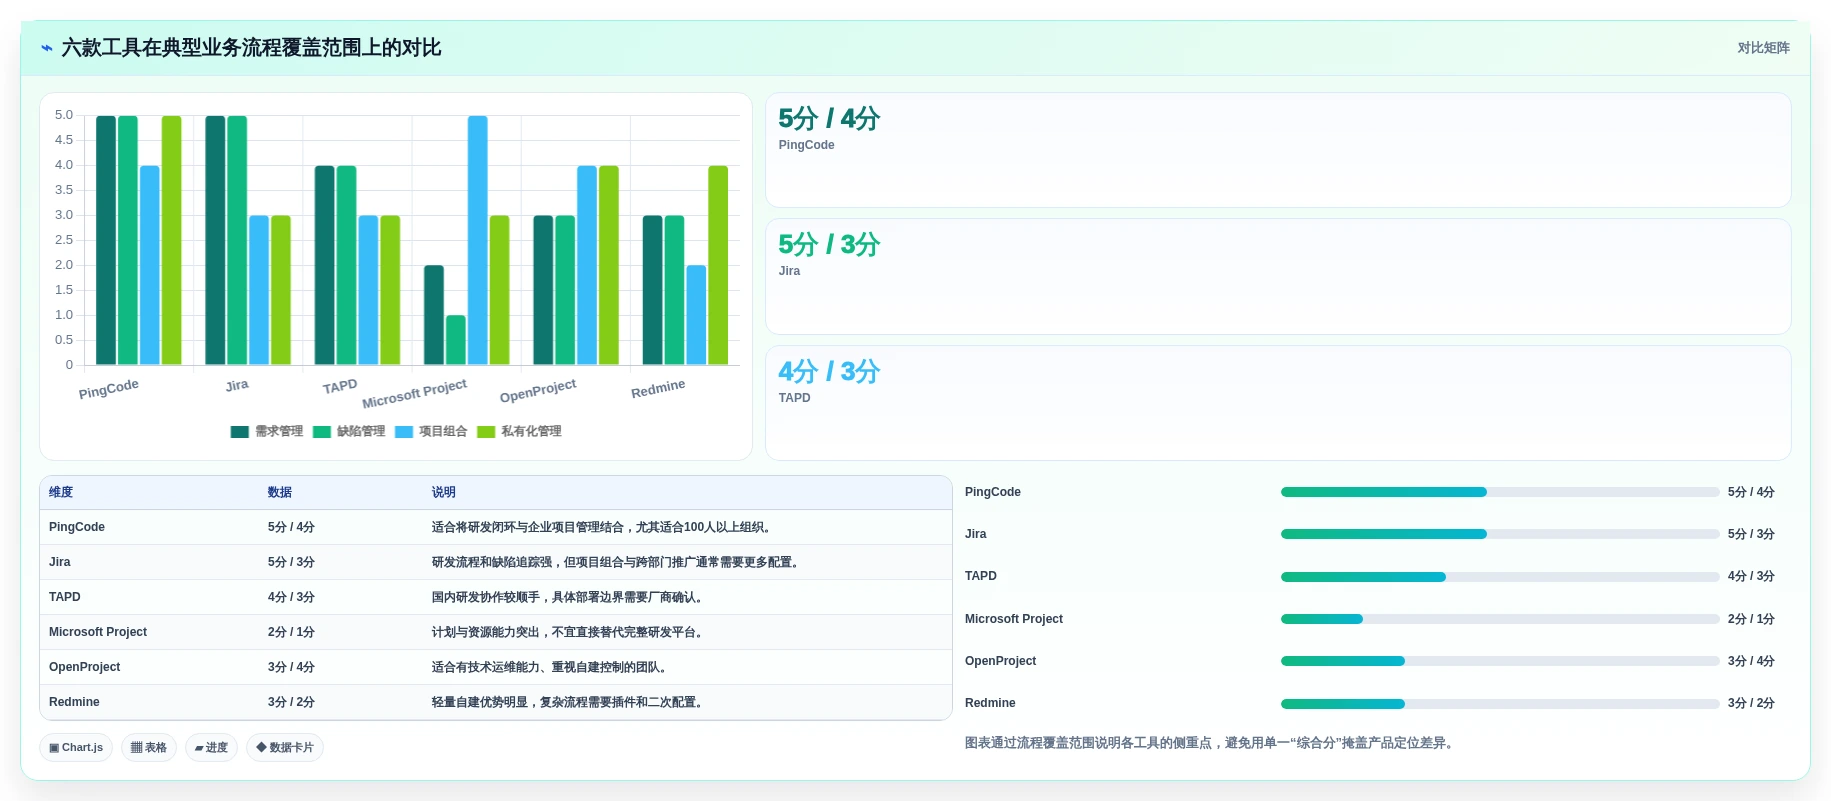Viewport: 1831px width, 801px height.
Task: Click the 表格 chip
Action: coord(149,747)
